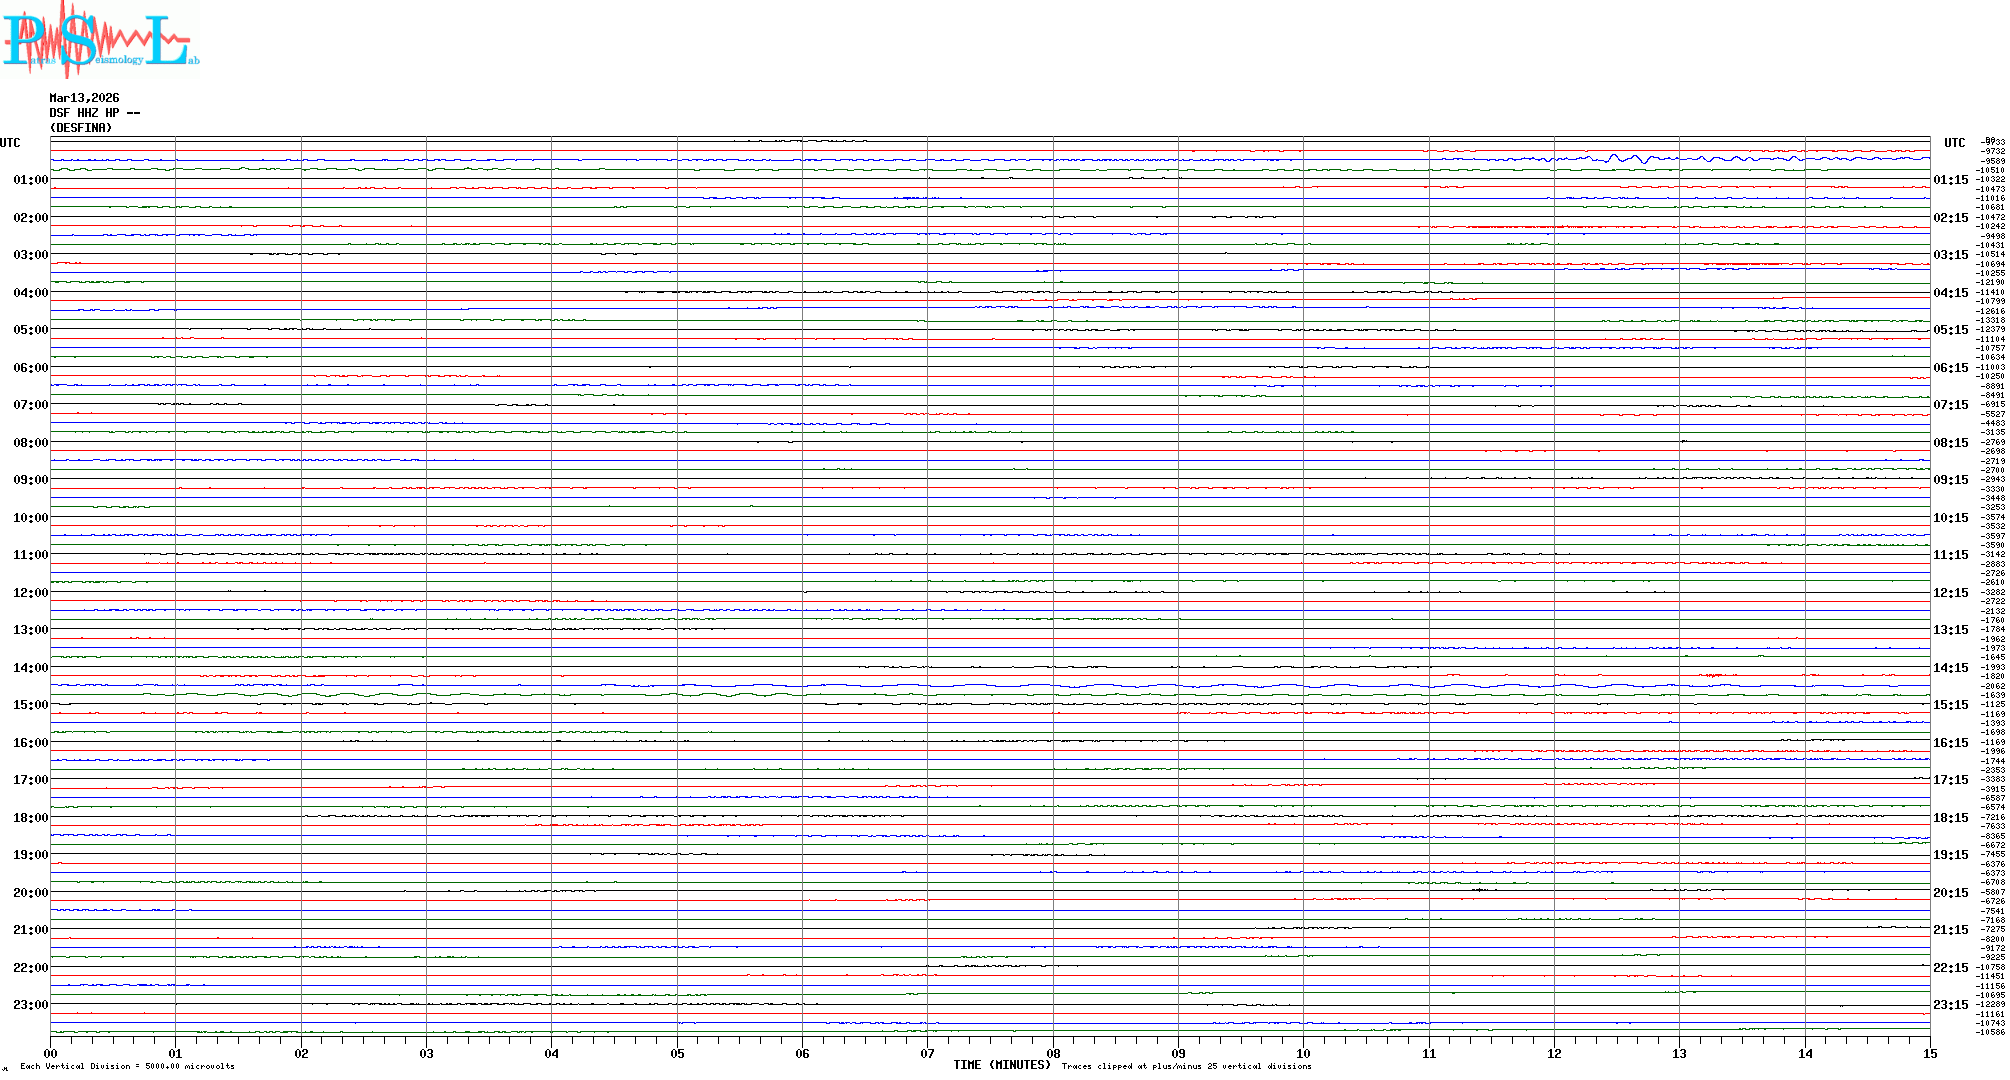
Task: Click minute marker 00 on bottom axis
Action: pos(51,1054)
